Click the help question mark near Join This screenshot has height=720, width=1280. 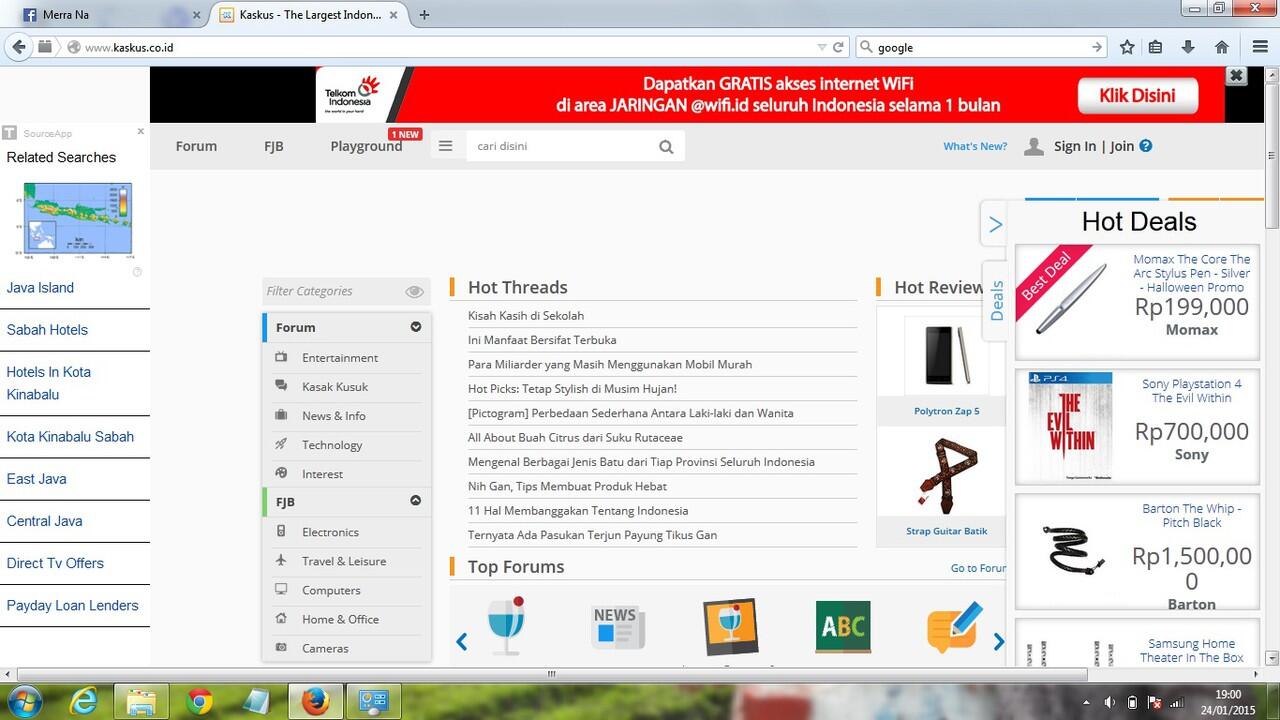click(1146, 145)
